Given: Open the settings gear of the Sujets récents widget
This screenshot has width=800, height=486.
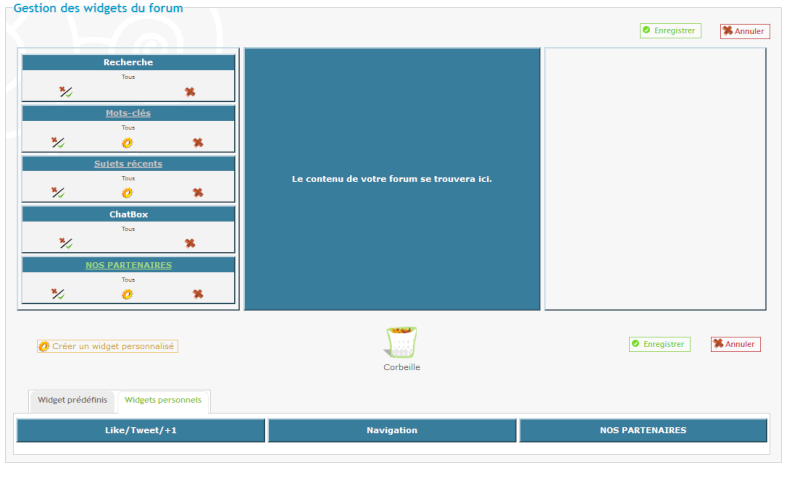Looking at the screenshot, I should 127,193.
